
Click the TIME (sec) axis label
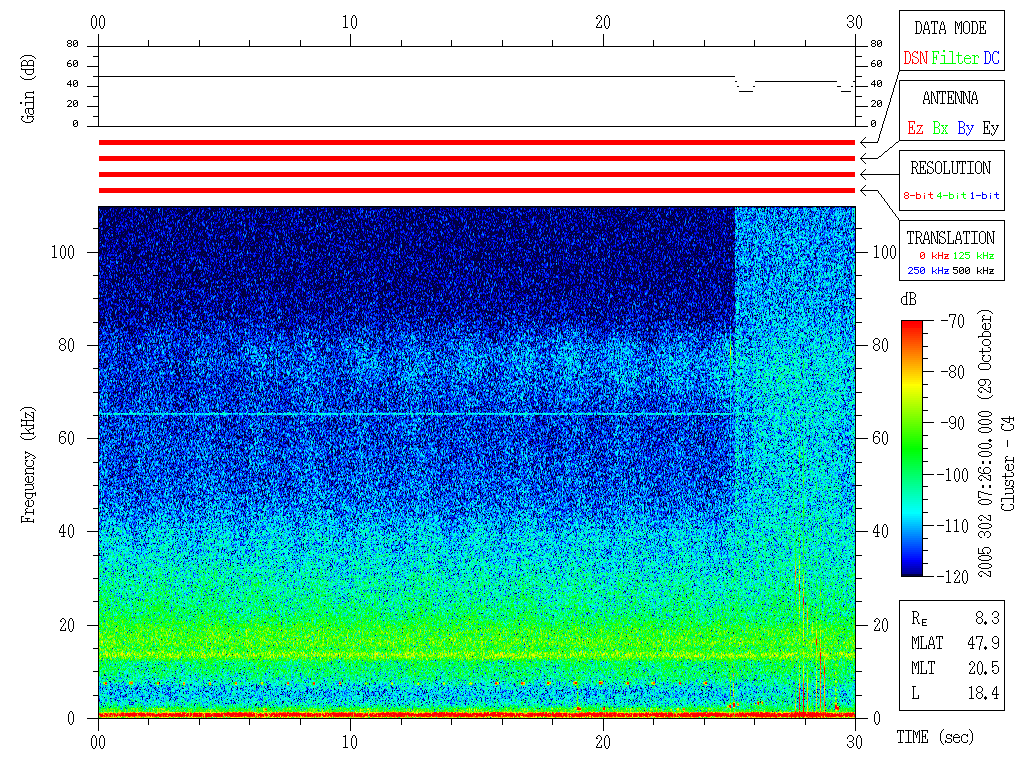tap(935, 737)
